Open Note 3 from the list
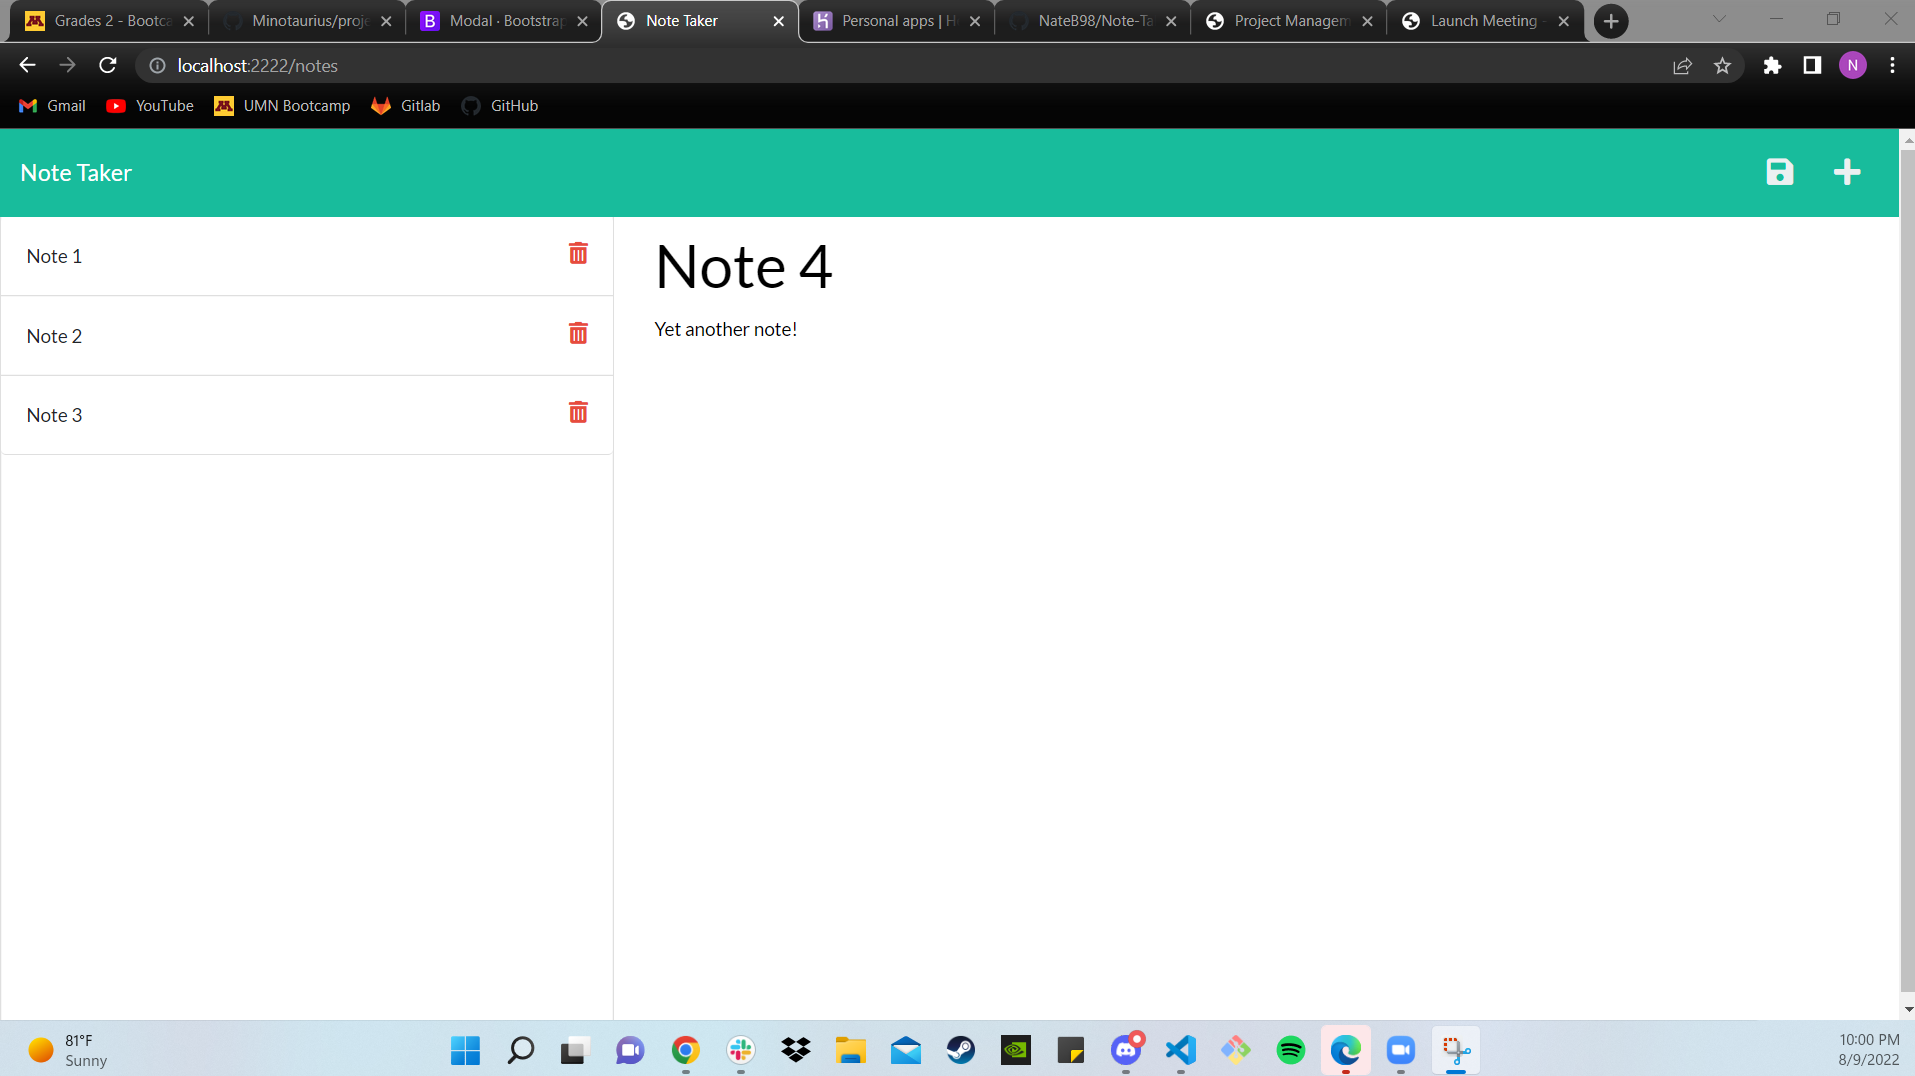This screenshot has width=1915, height=1076. coord(55,416)
